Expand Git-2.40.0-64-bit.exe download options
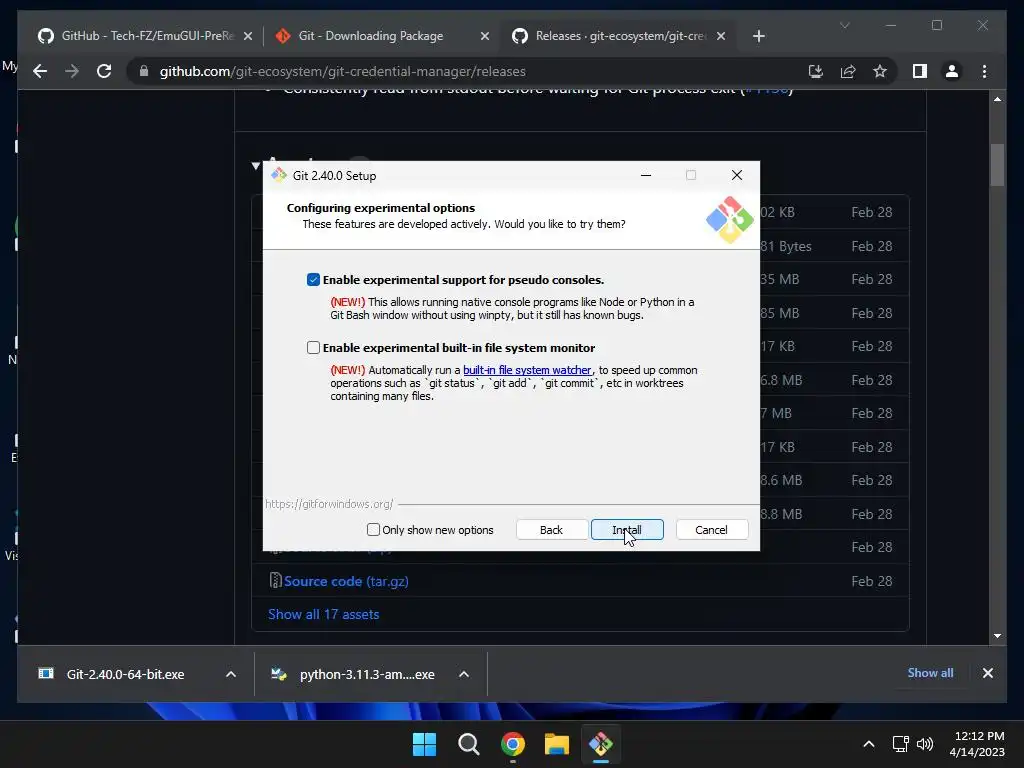The width and height of the screenshot is (1024, 768). pyautogui.click(x=231, y=674)
